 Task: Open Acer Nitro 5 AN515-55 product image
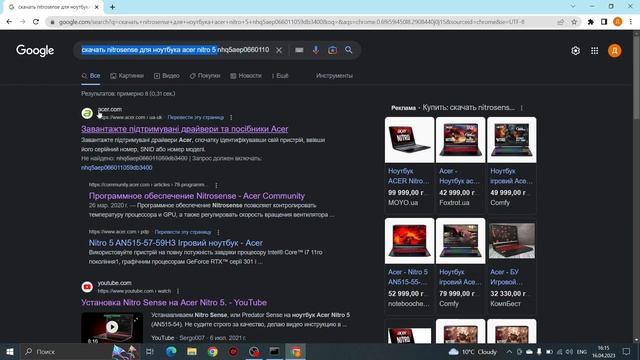409,241
